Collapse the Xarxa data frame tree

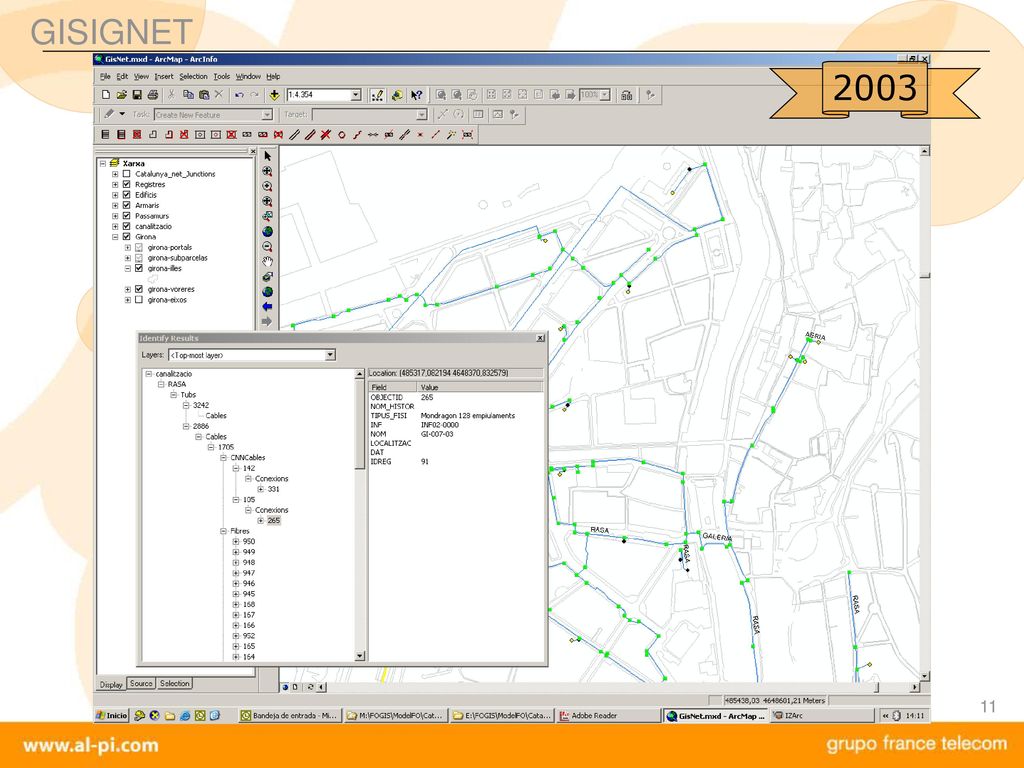point(103,163)
